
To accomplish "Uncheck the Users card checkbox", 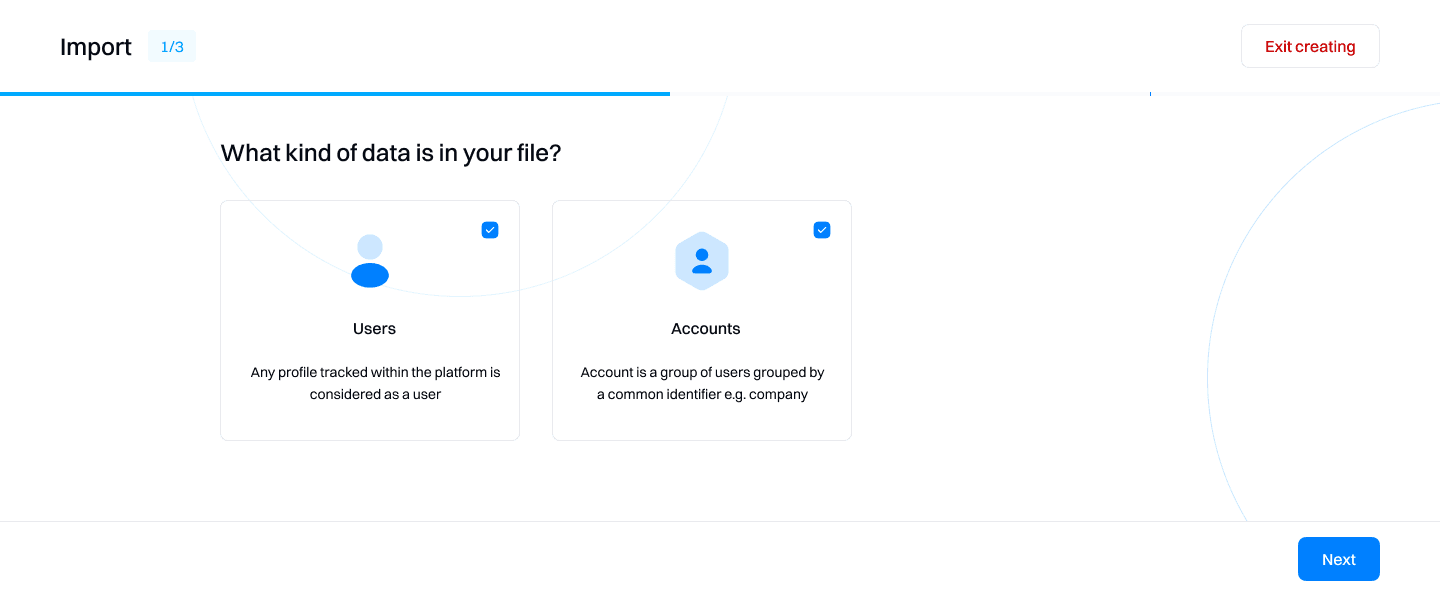I will click(x=490, y=230).
